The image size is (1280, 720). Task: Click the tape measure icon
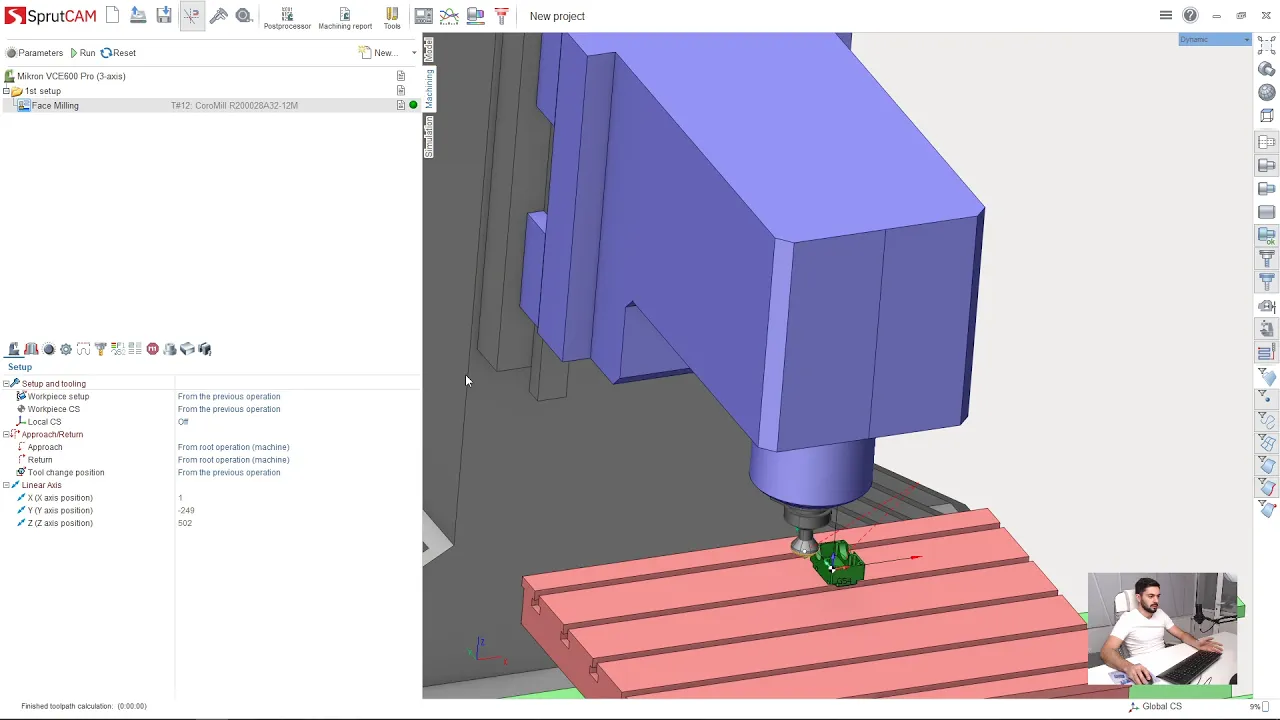point(244,15)
